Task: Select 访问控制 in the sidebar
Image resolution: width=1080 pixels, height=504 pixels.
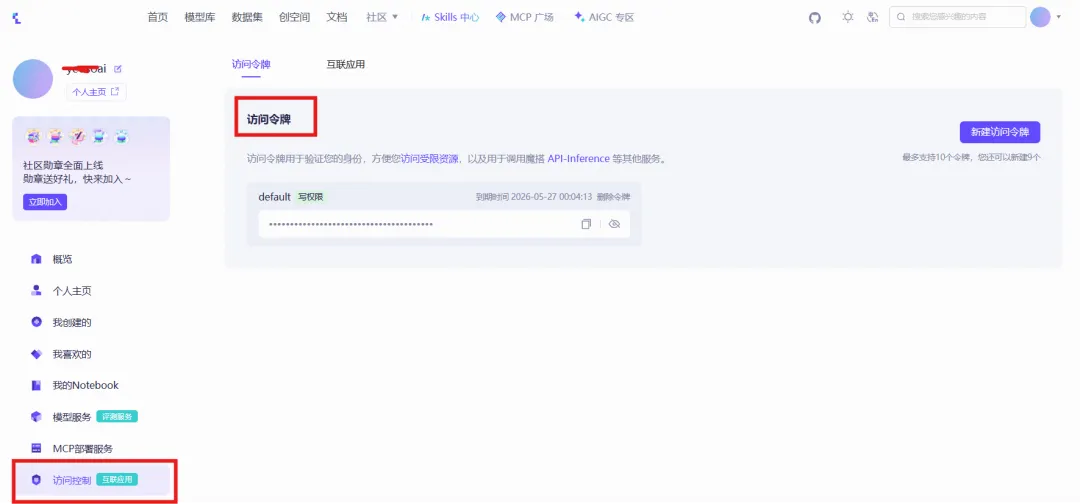Action: pos(72,480)
